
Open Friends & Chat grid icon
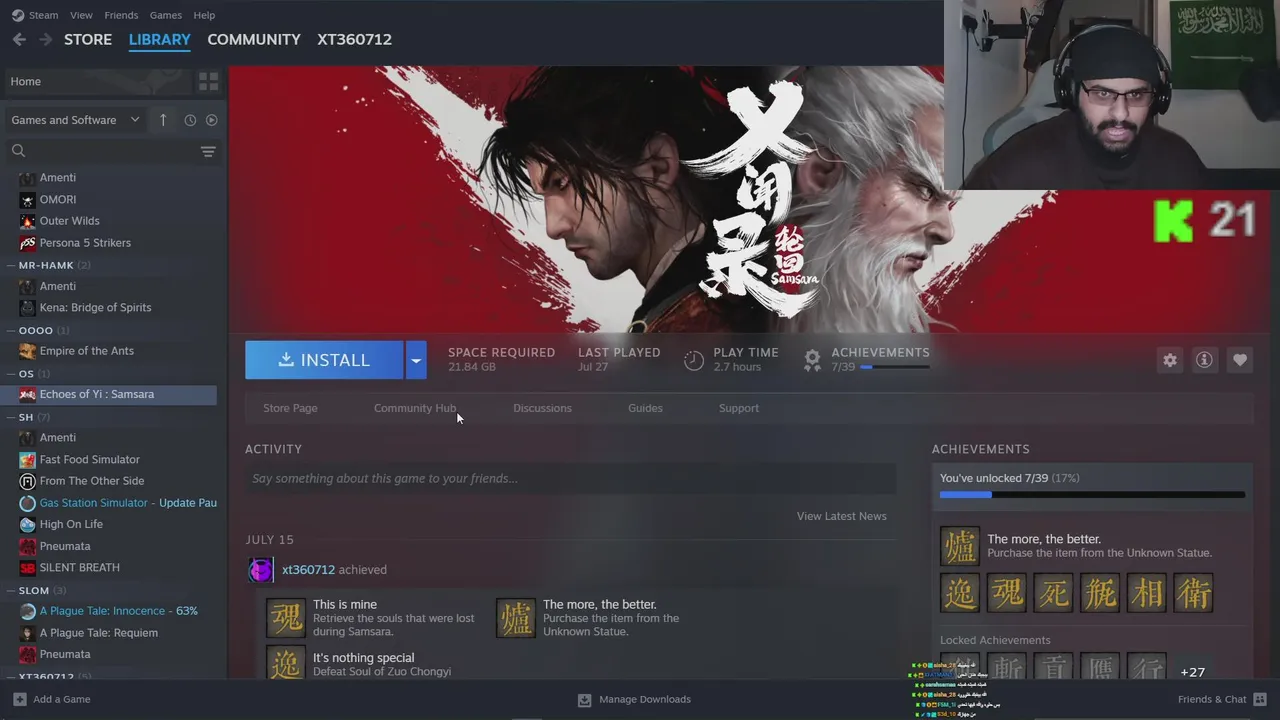1260,699
